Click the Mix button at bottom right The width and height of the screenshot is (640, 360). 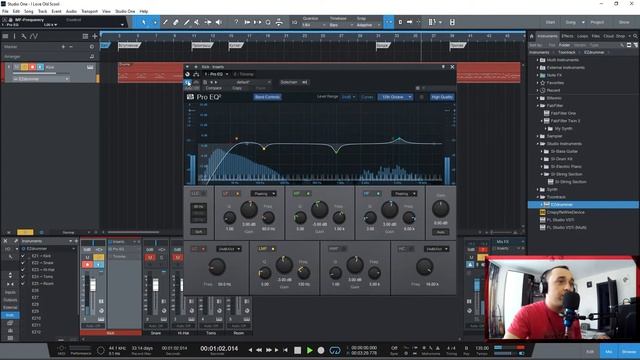(x=609, y=351)
